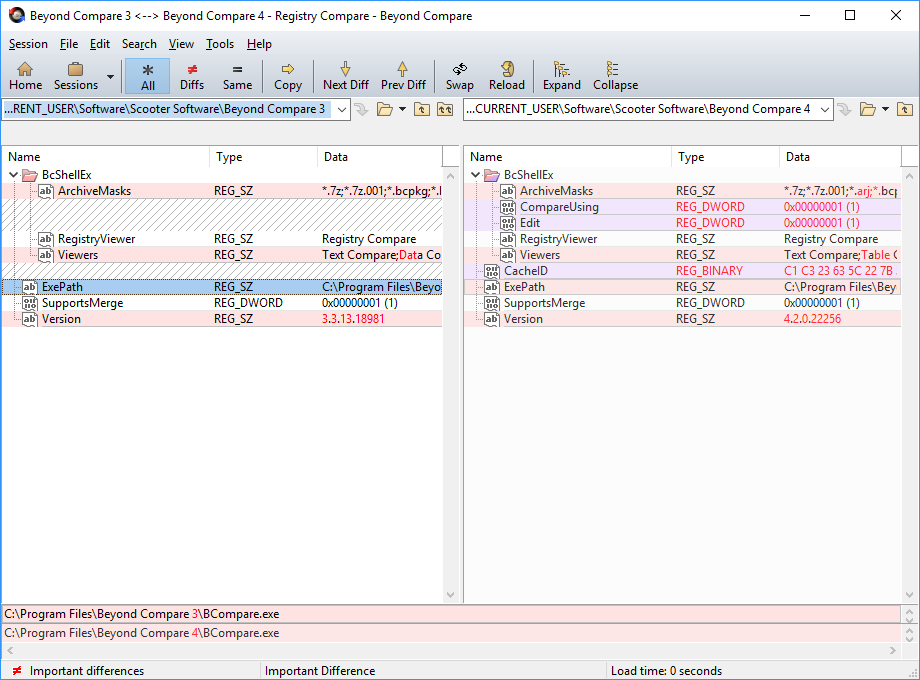This screenshot has height=680, width=920.
Task: Click right Name column header
Action: point(567,157)
